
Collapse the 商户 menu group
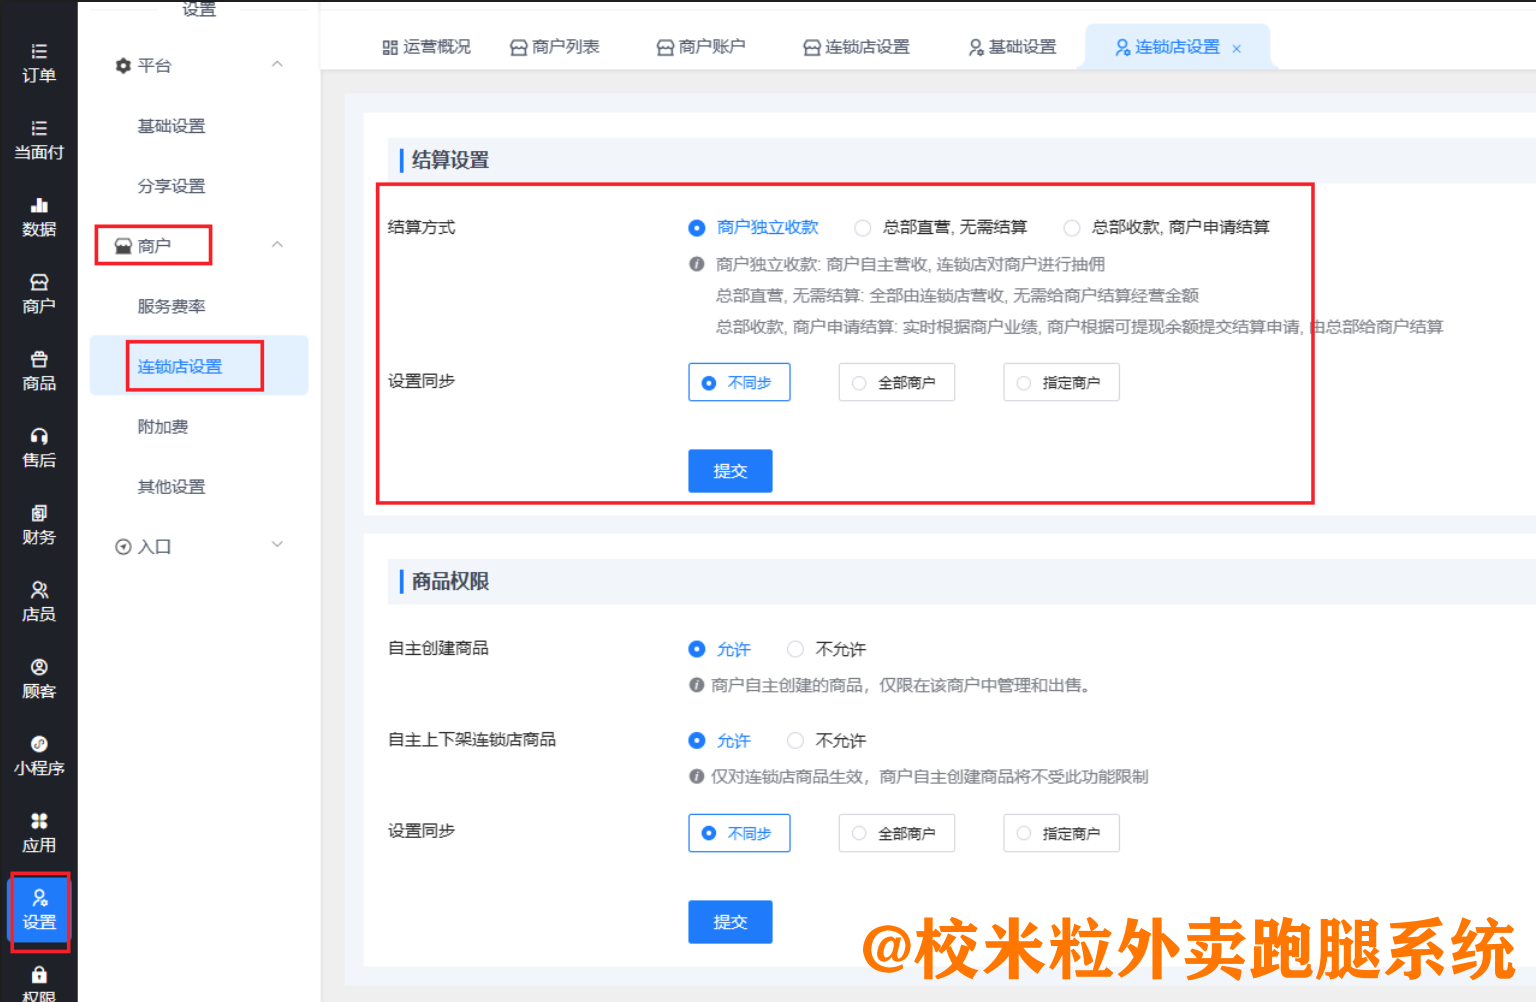coord(277,245)
